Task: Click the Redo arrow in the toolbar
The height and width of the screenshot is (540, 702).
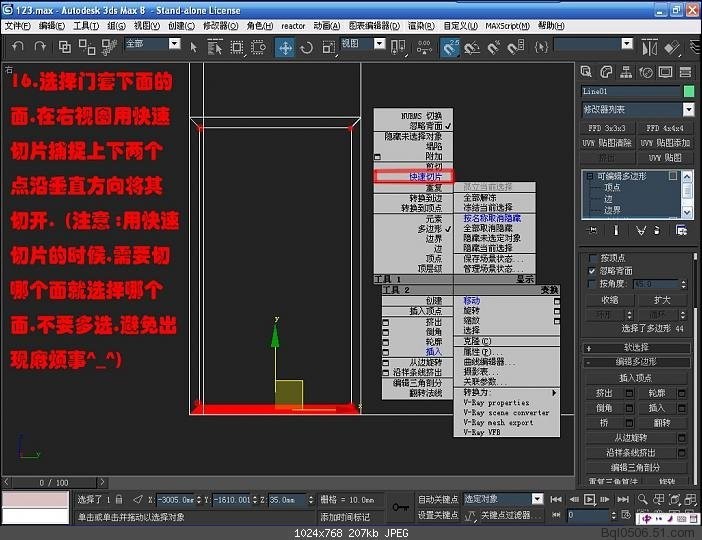Action: coord(40,46)
